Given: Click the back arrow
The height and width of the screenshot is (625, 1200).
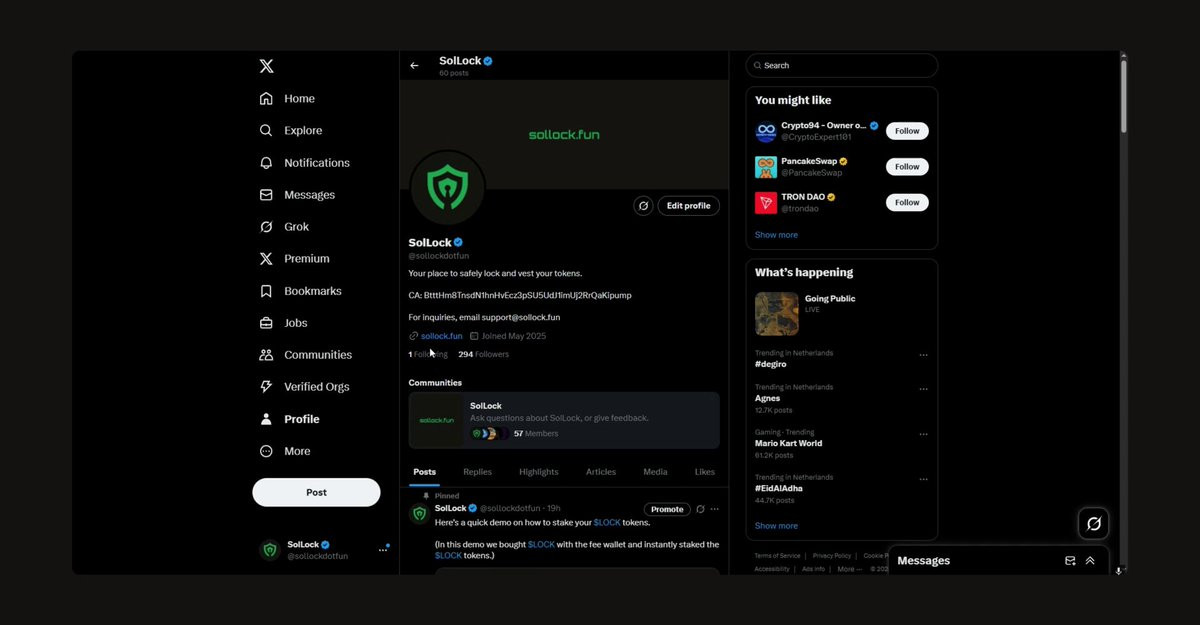Looking at the screenshot, I should coord(414,66).
